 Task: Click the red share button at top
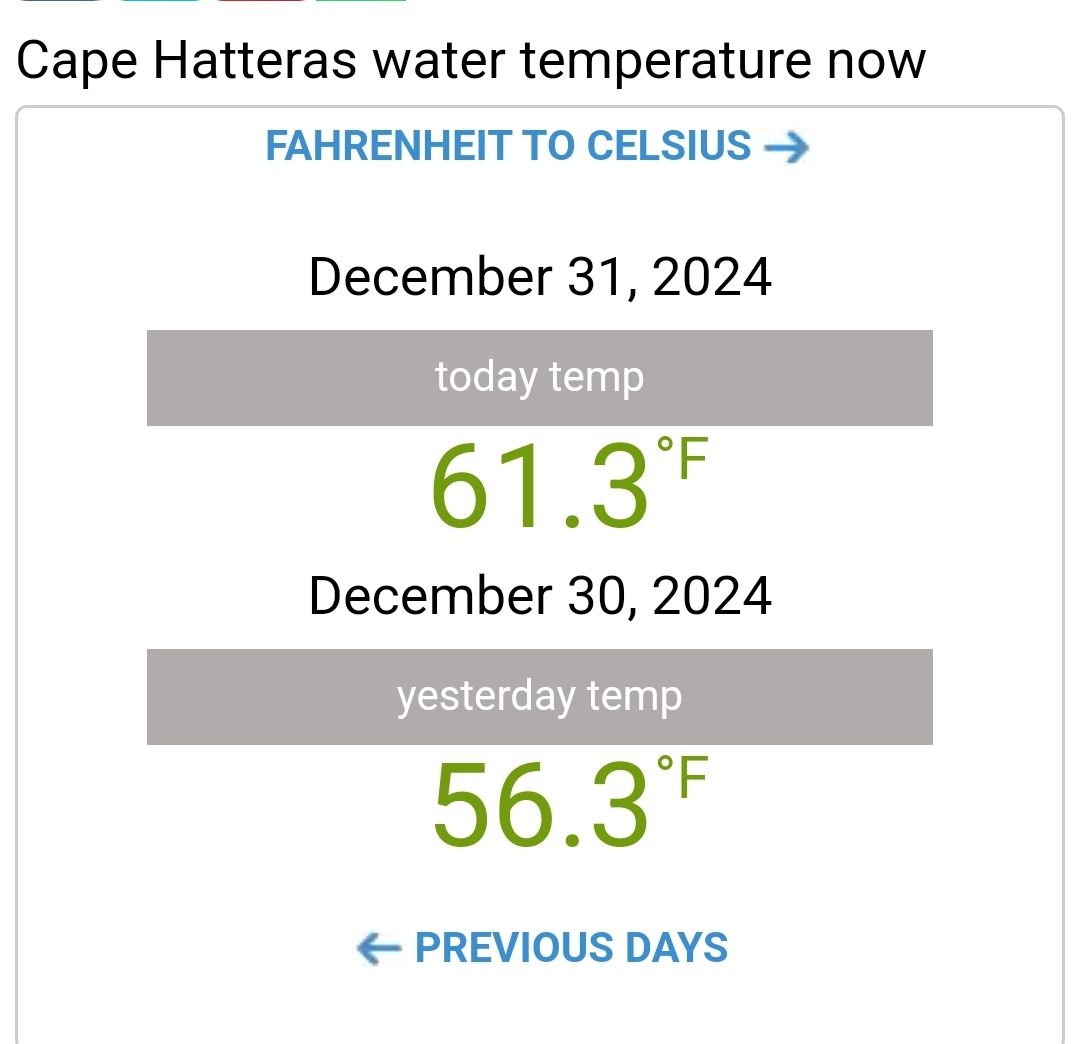pyautogui.click(x=260, y=1)
